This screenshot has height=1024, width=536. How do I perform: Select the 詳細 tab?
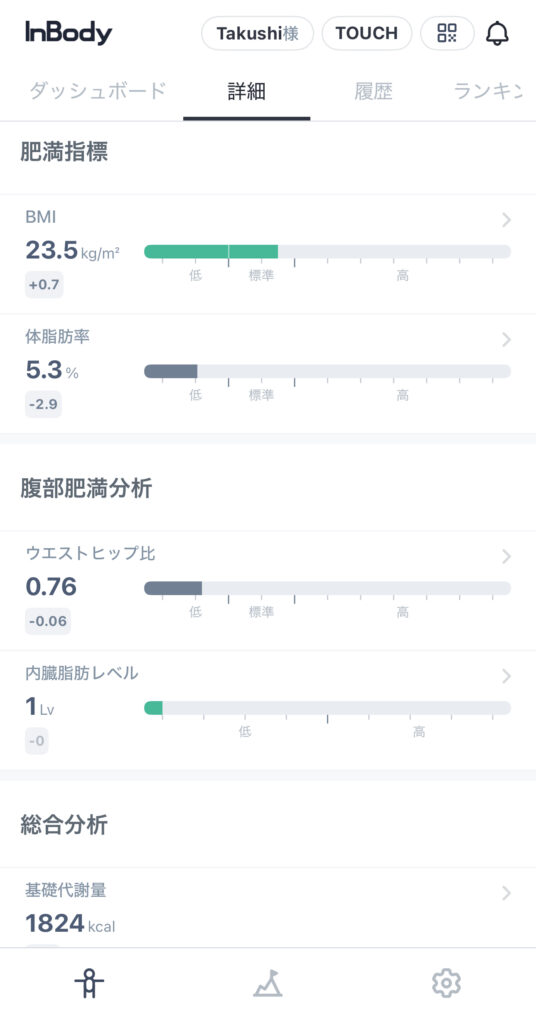(x=247, y=91)
